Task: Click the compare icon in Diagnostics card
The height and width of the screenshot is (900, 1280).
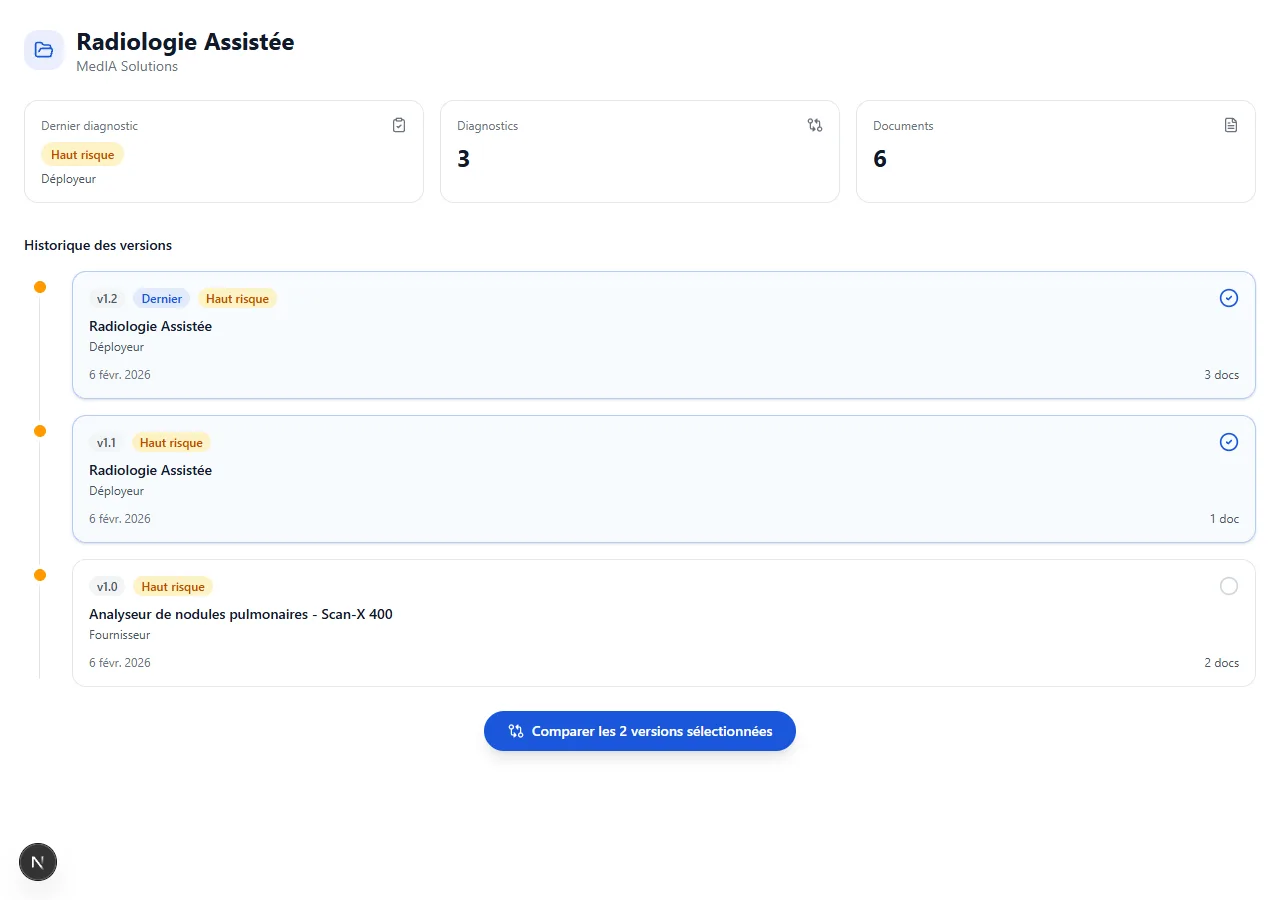Action: point(815,125)
